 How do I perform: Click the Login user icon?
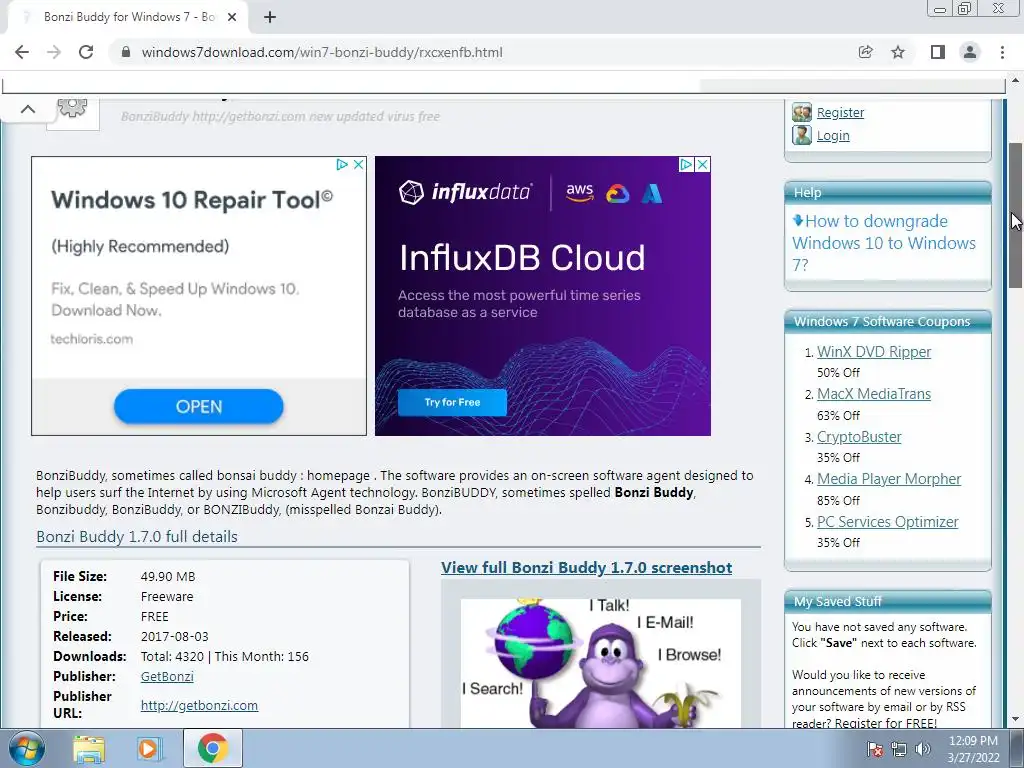[x=801, y=135]
